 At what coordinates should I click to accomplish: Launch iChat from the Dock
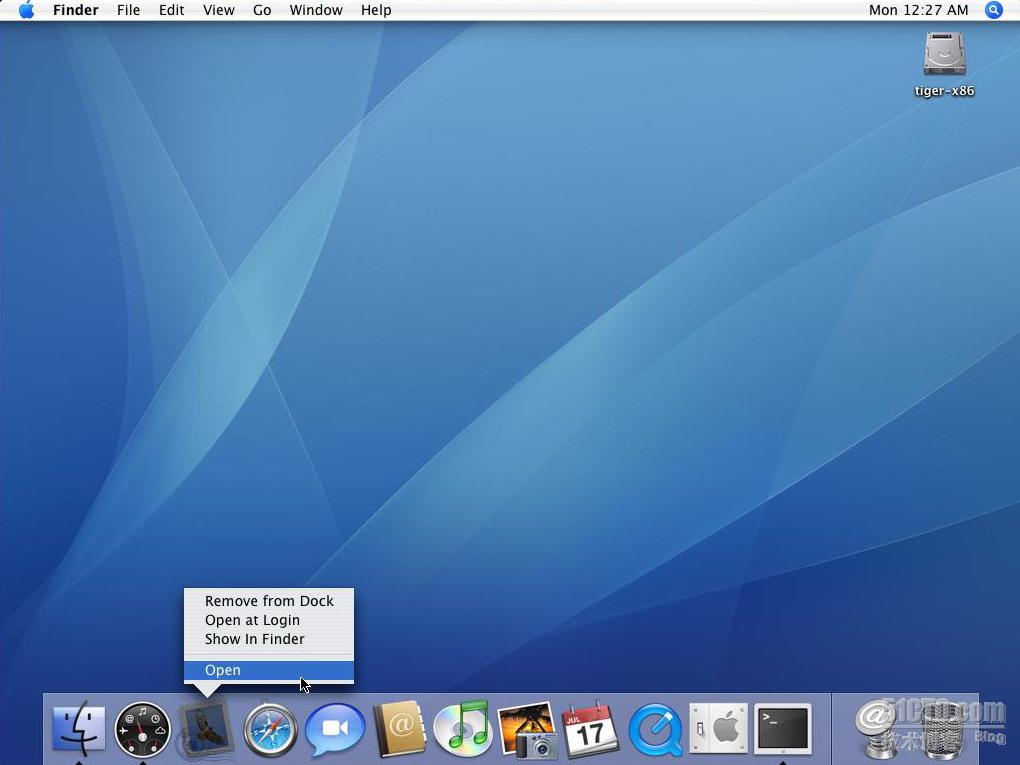pyautogui.click(x=334, y=730)
